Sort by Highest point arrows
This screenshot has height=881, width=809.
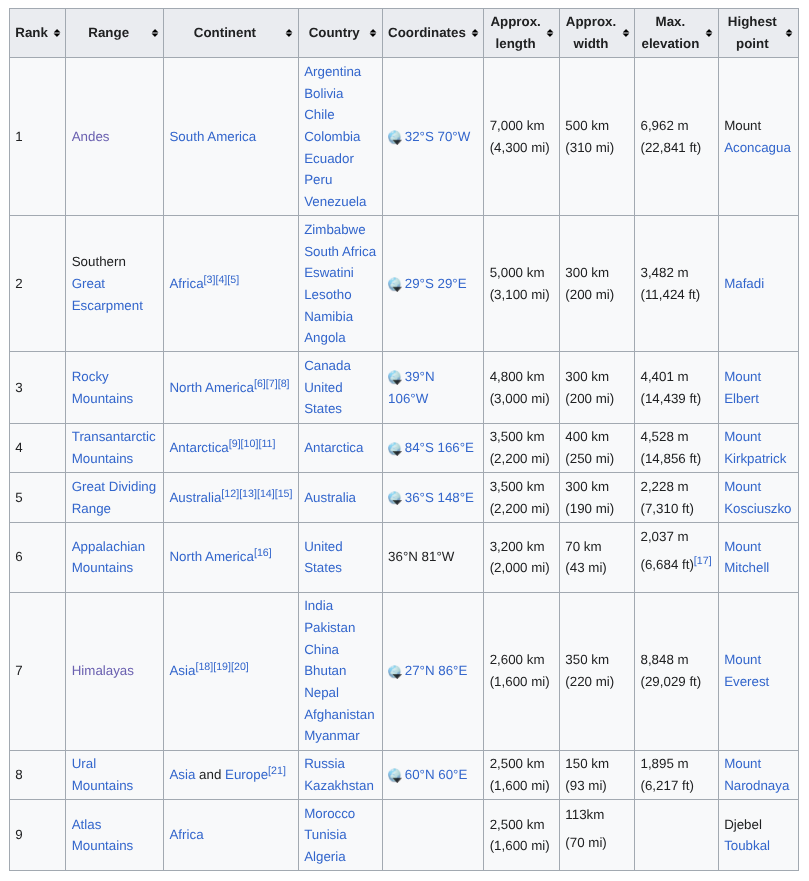click(789, 33)
